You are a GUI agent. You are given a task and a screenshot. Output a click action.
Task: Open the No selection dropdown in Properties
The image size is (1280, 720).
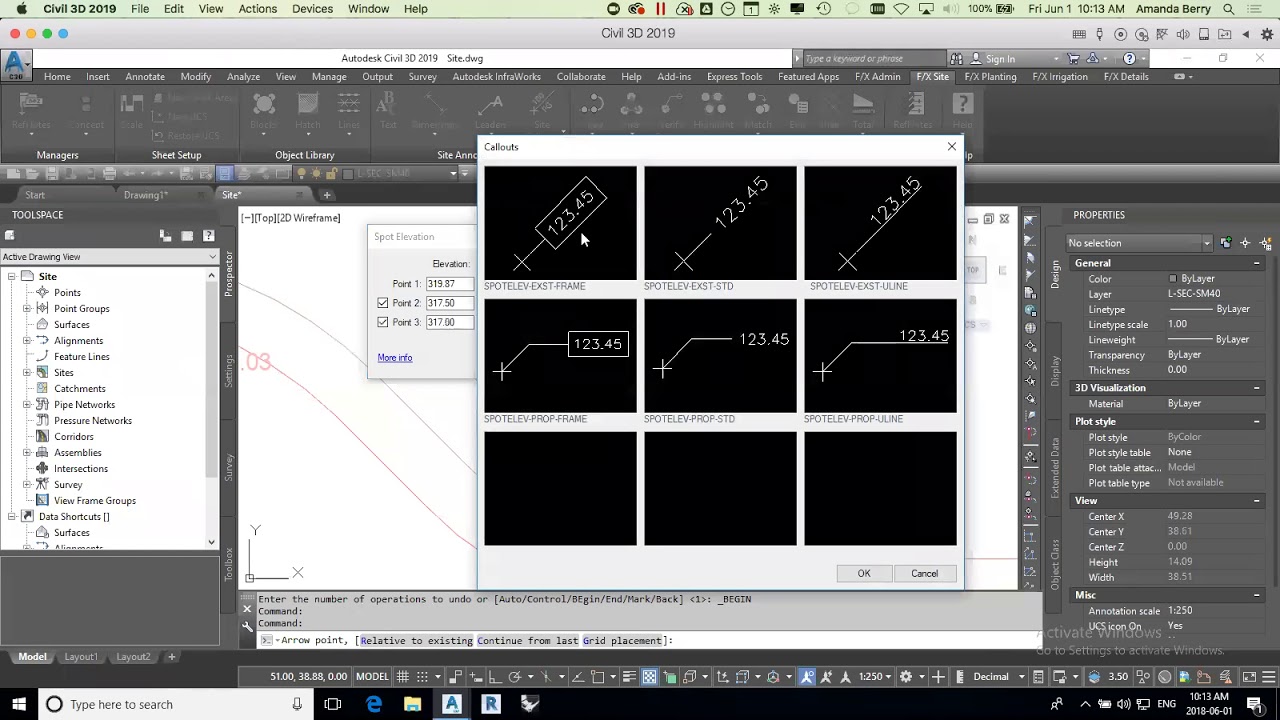(x=1140, y=243)
